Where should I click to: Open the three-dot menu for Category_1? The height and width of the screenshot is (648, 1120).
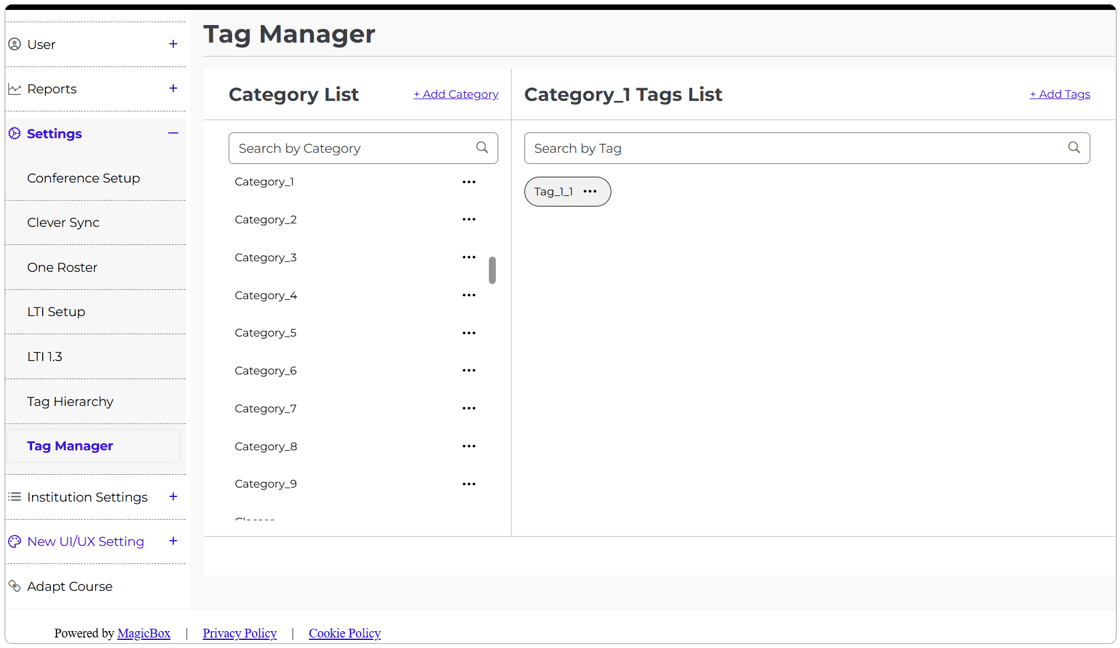click(x=469, y=182)
